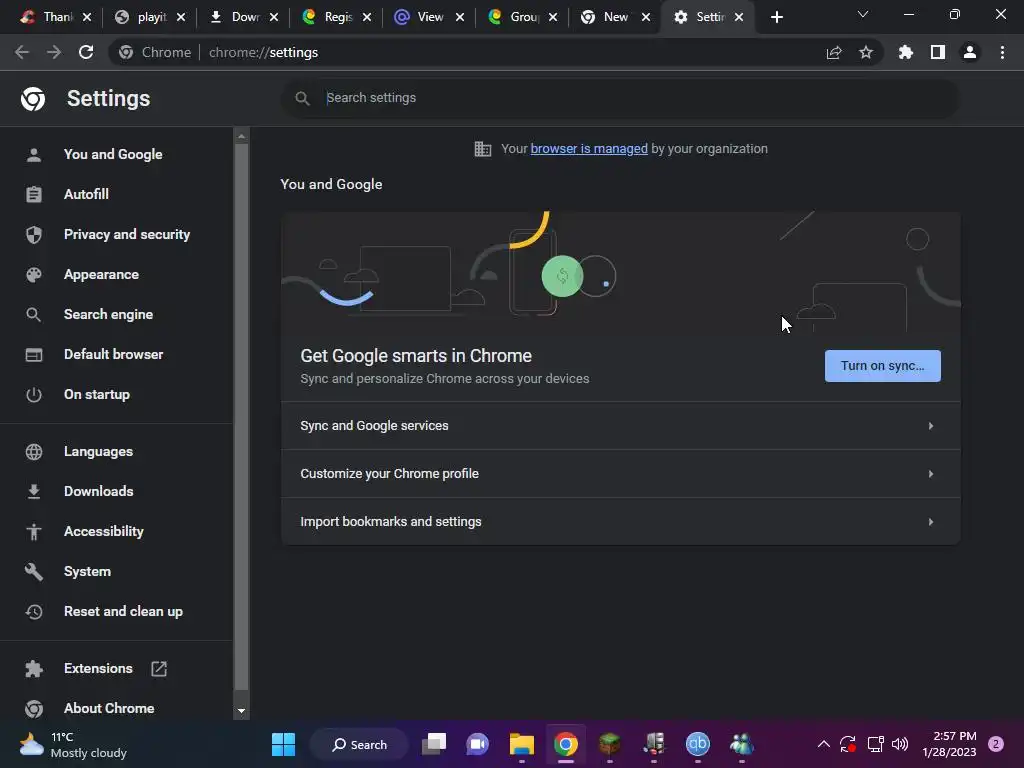Switch to the 'Grou' tab

tap(522, 17)
